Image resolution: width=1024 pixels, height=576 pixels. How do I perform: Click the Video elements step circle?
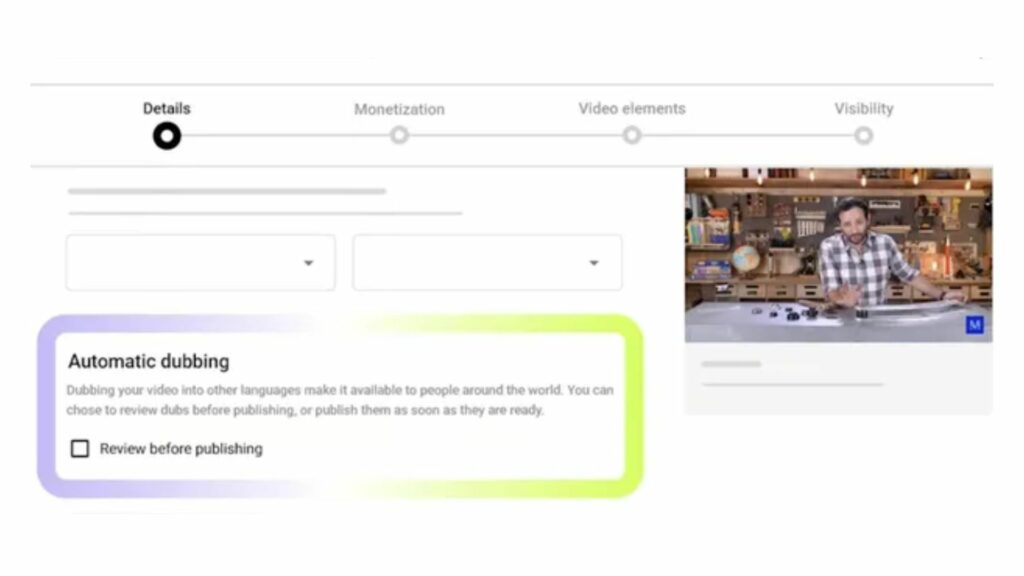[x=631, y=134]
